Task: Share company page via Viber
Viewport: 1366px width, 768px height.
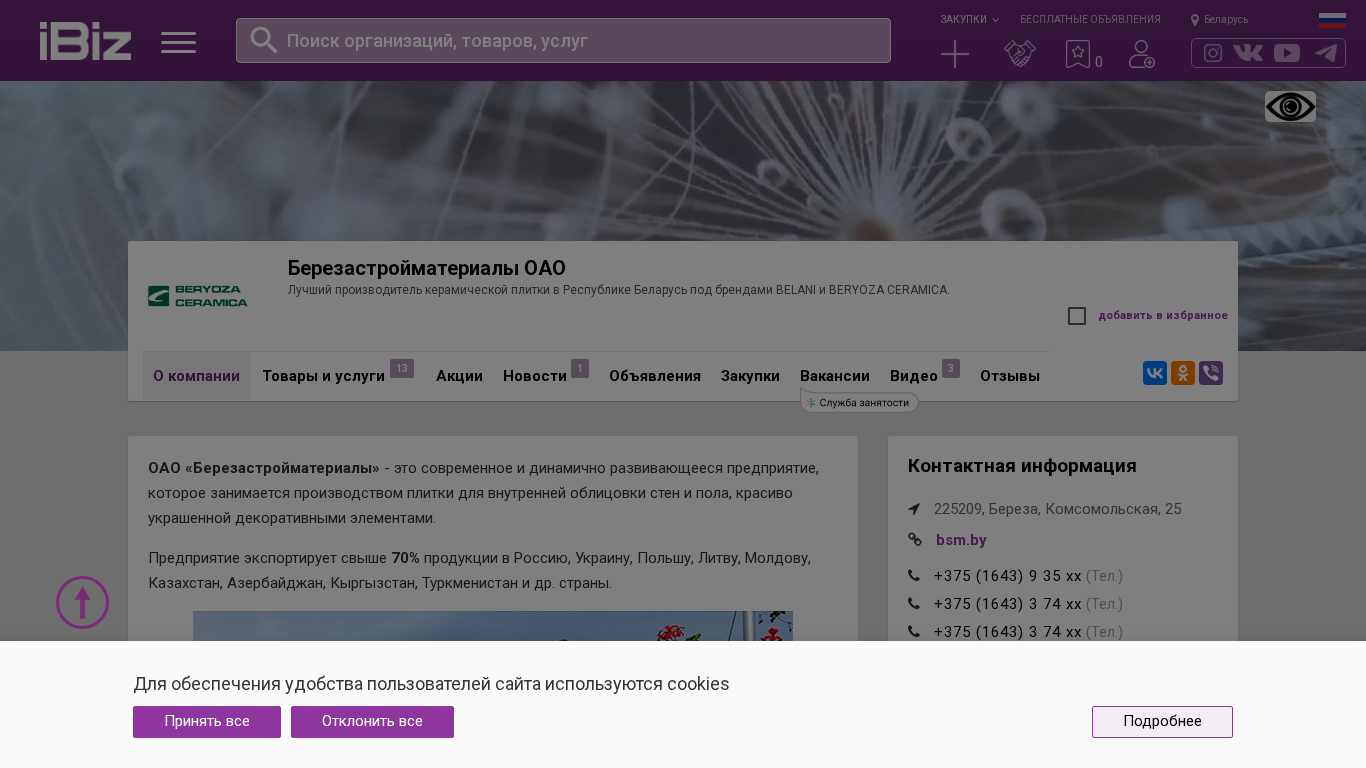Action: pos(1211,373)
